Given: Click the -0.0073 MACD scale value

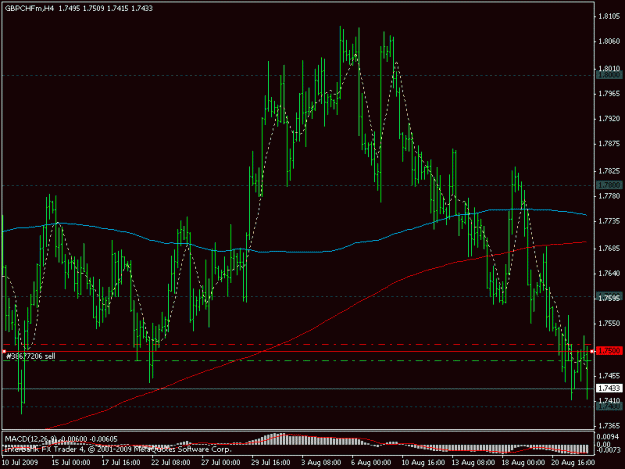Looking at the screenshot, I should pyautogui.click(x=609, y=450).
